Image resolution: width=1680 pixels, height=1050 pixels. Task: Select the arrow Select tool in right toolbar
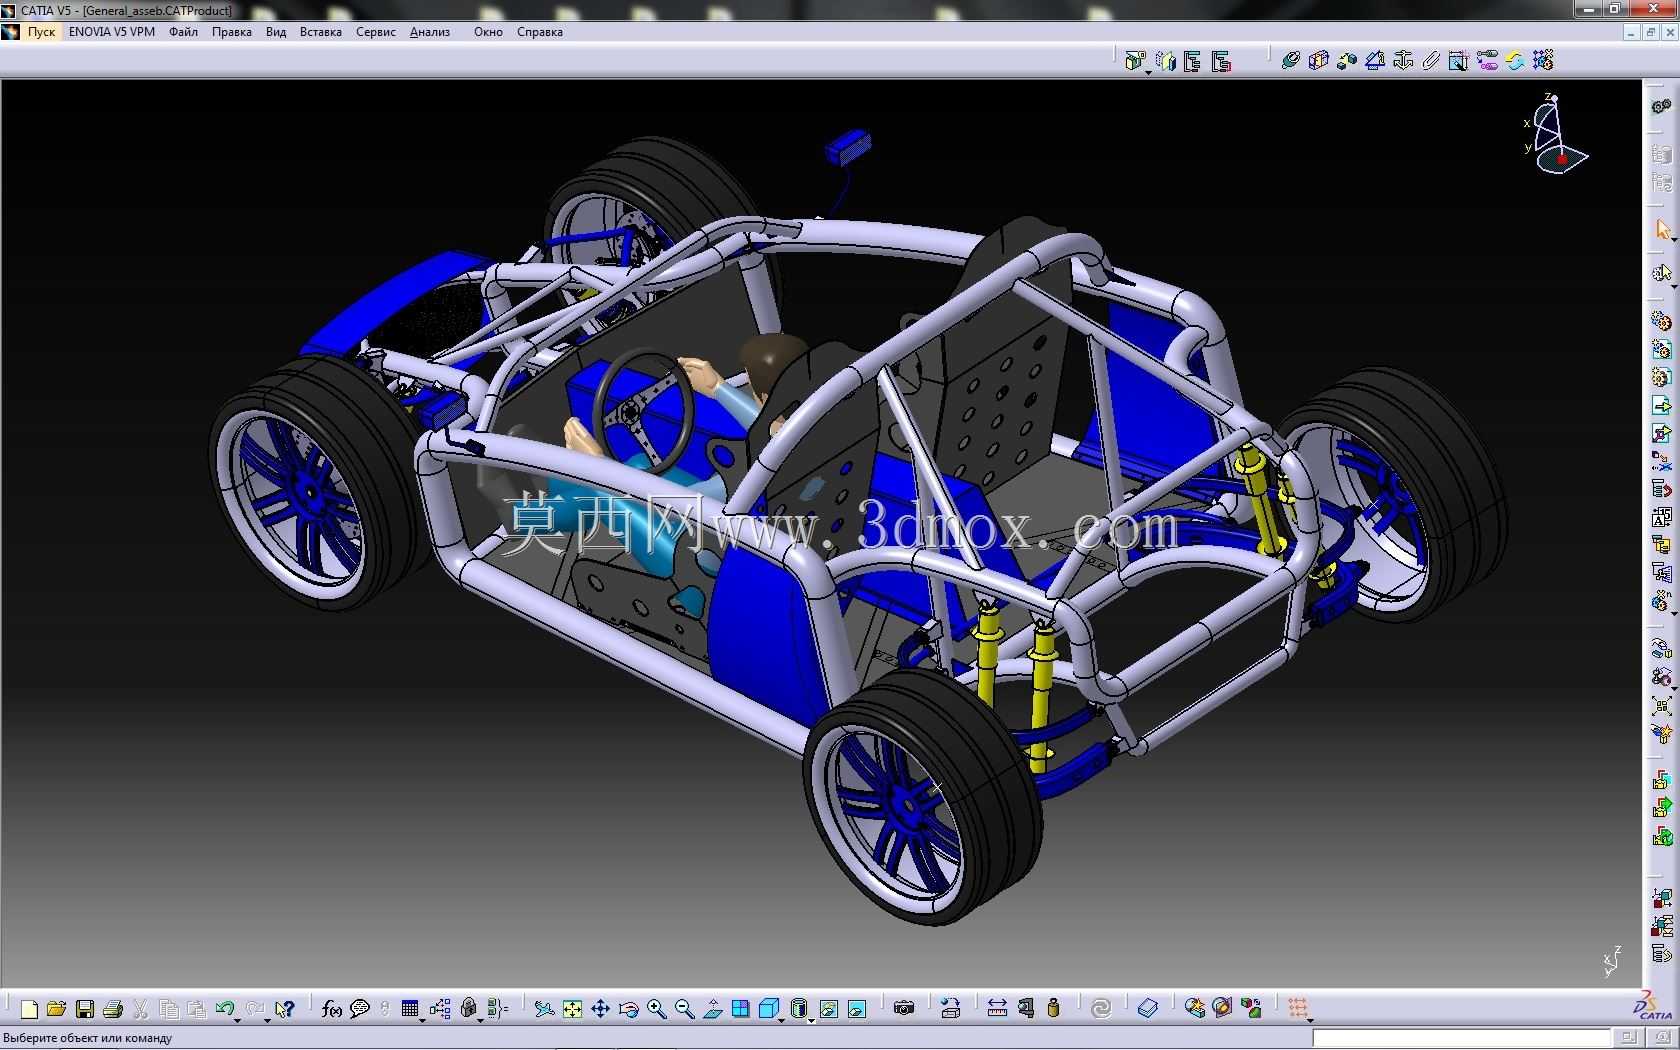click(x=1662, y=231)
